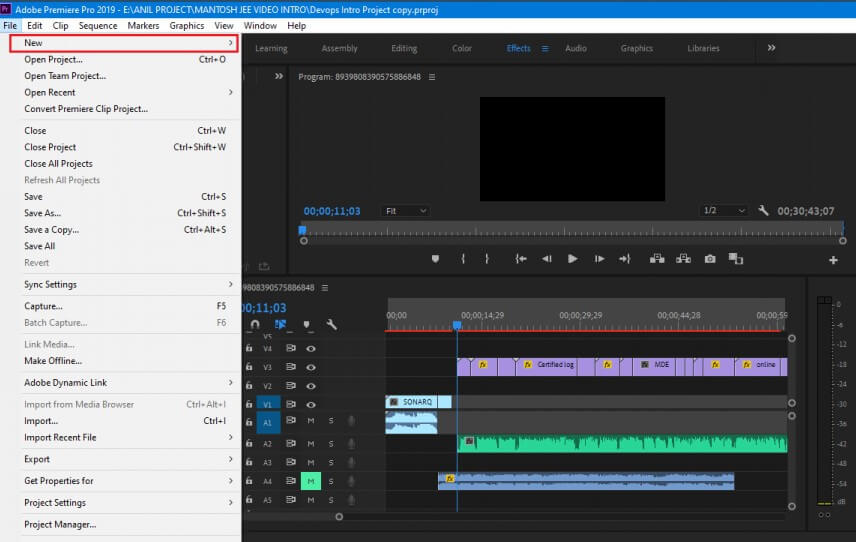Toggle V2 track visibility eye
856x542 pixels.
click(x=311, y=386)
